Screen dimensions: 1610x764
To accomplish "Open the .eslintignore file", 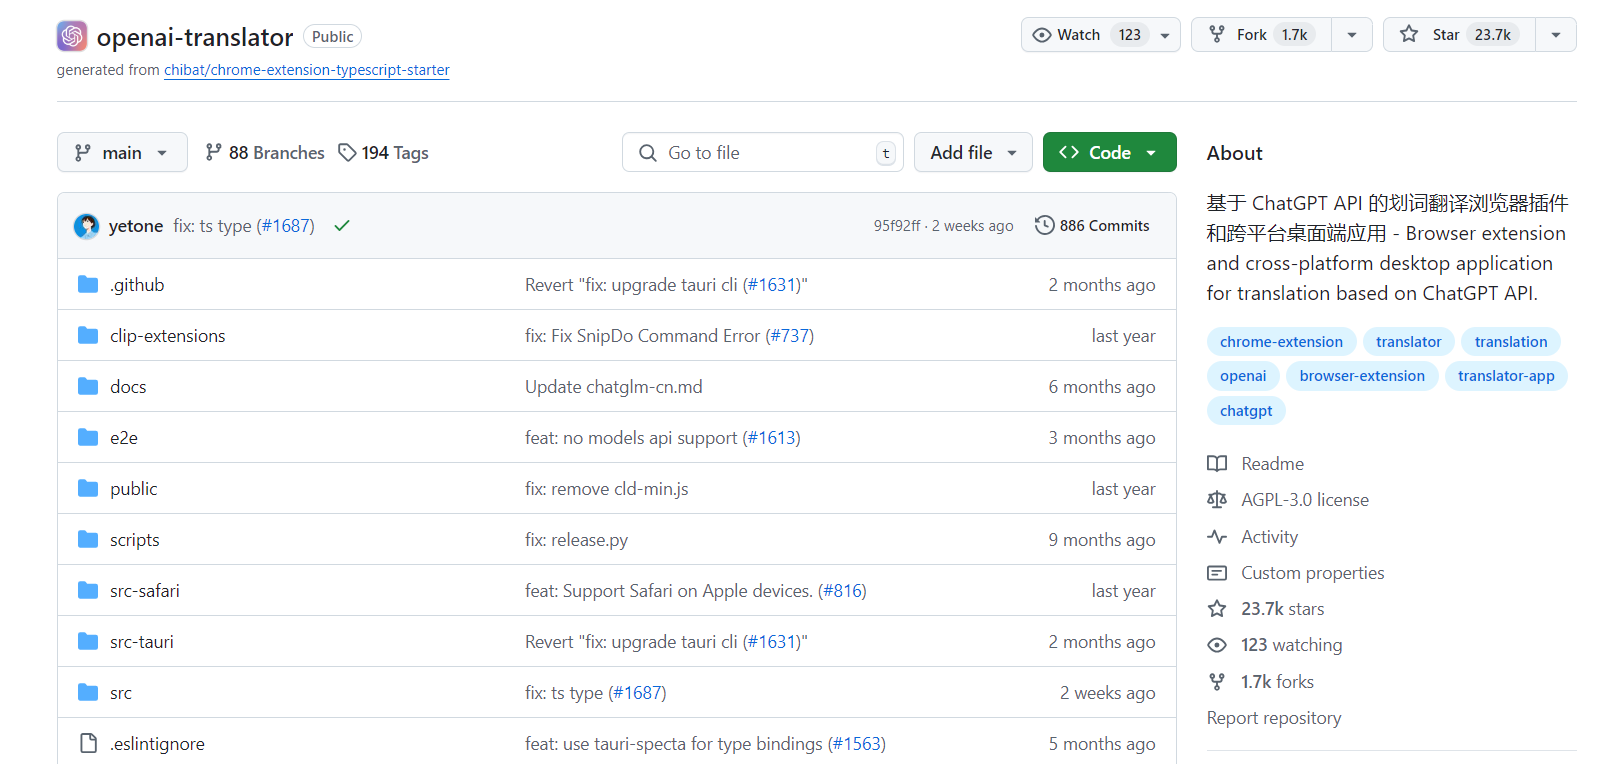I will coord(157,744).
